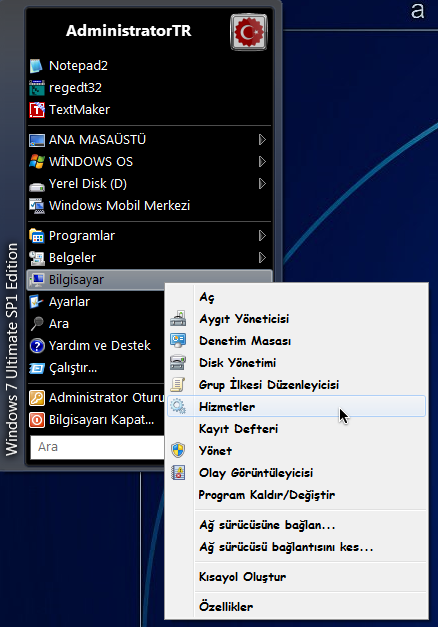Choose Aç from the context menu

296,297
